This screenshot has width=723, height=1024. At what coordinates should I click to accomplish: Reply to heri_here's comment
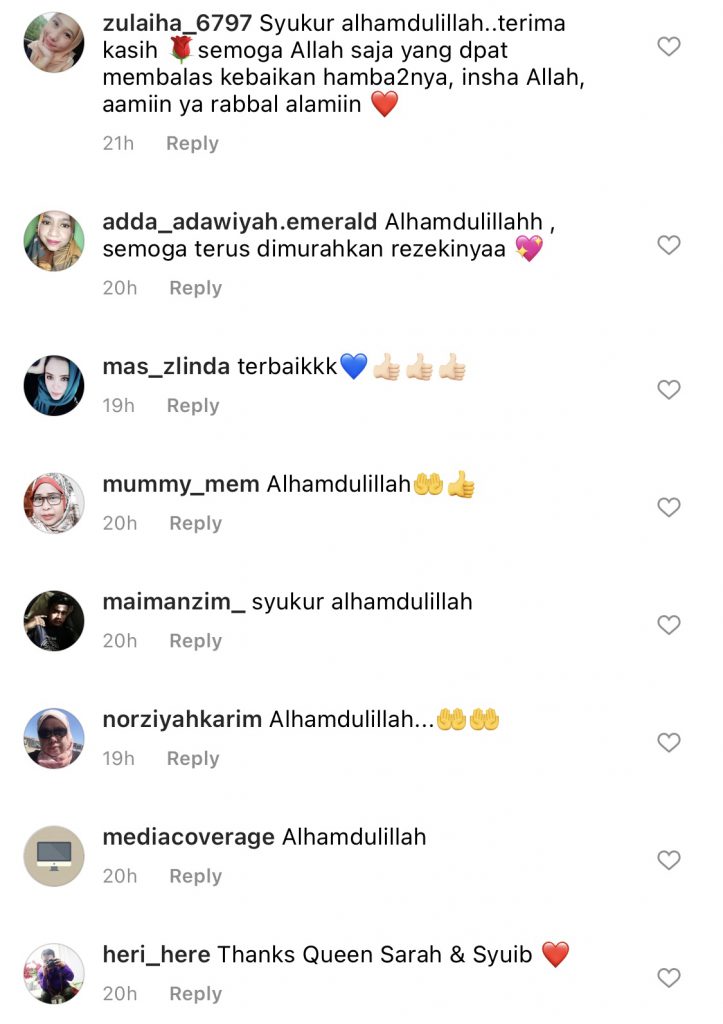click(x=195, y=994)
